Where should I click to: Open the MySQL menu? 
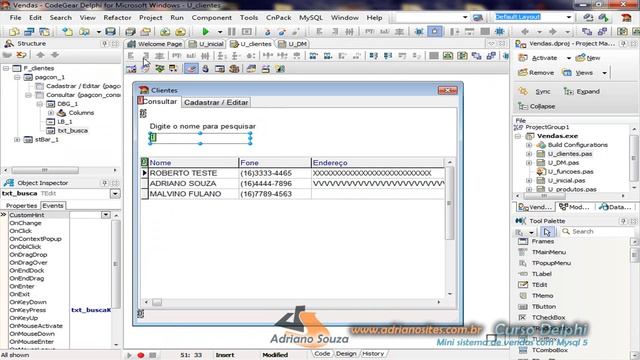pyautogui.click(x=311, y=18)
